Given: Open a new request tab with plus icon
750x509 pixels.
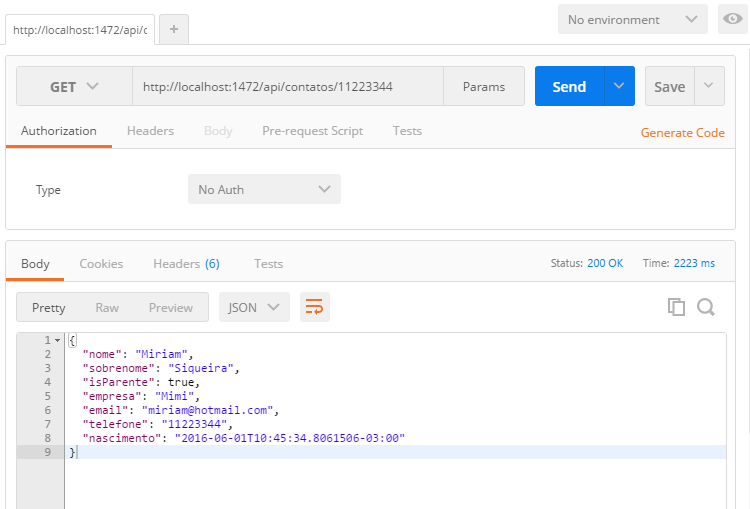Looking at the screenshot, I should [174, 29].
